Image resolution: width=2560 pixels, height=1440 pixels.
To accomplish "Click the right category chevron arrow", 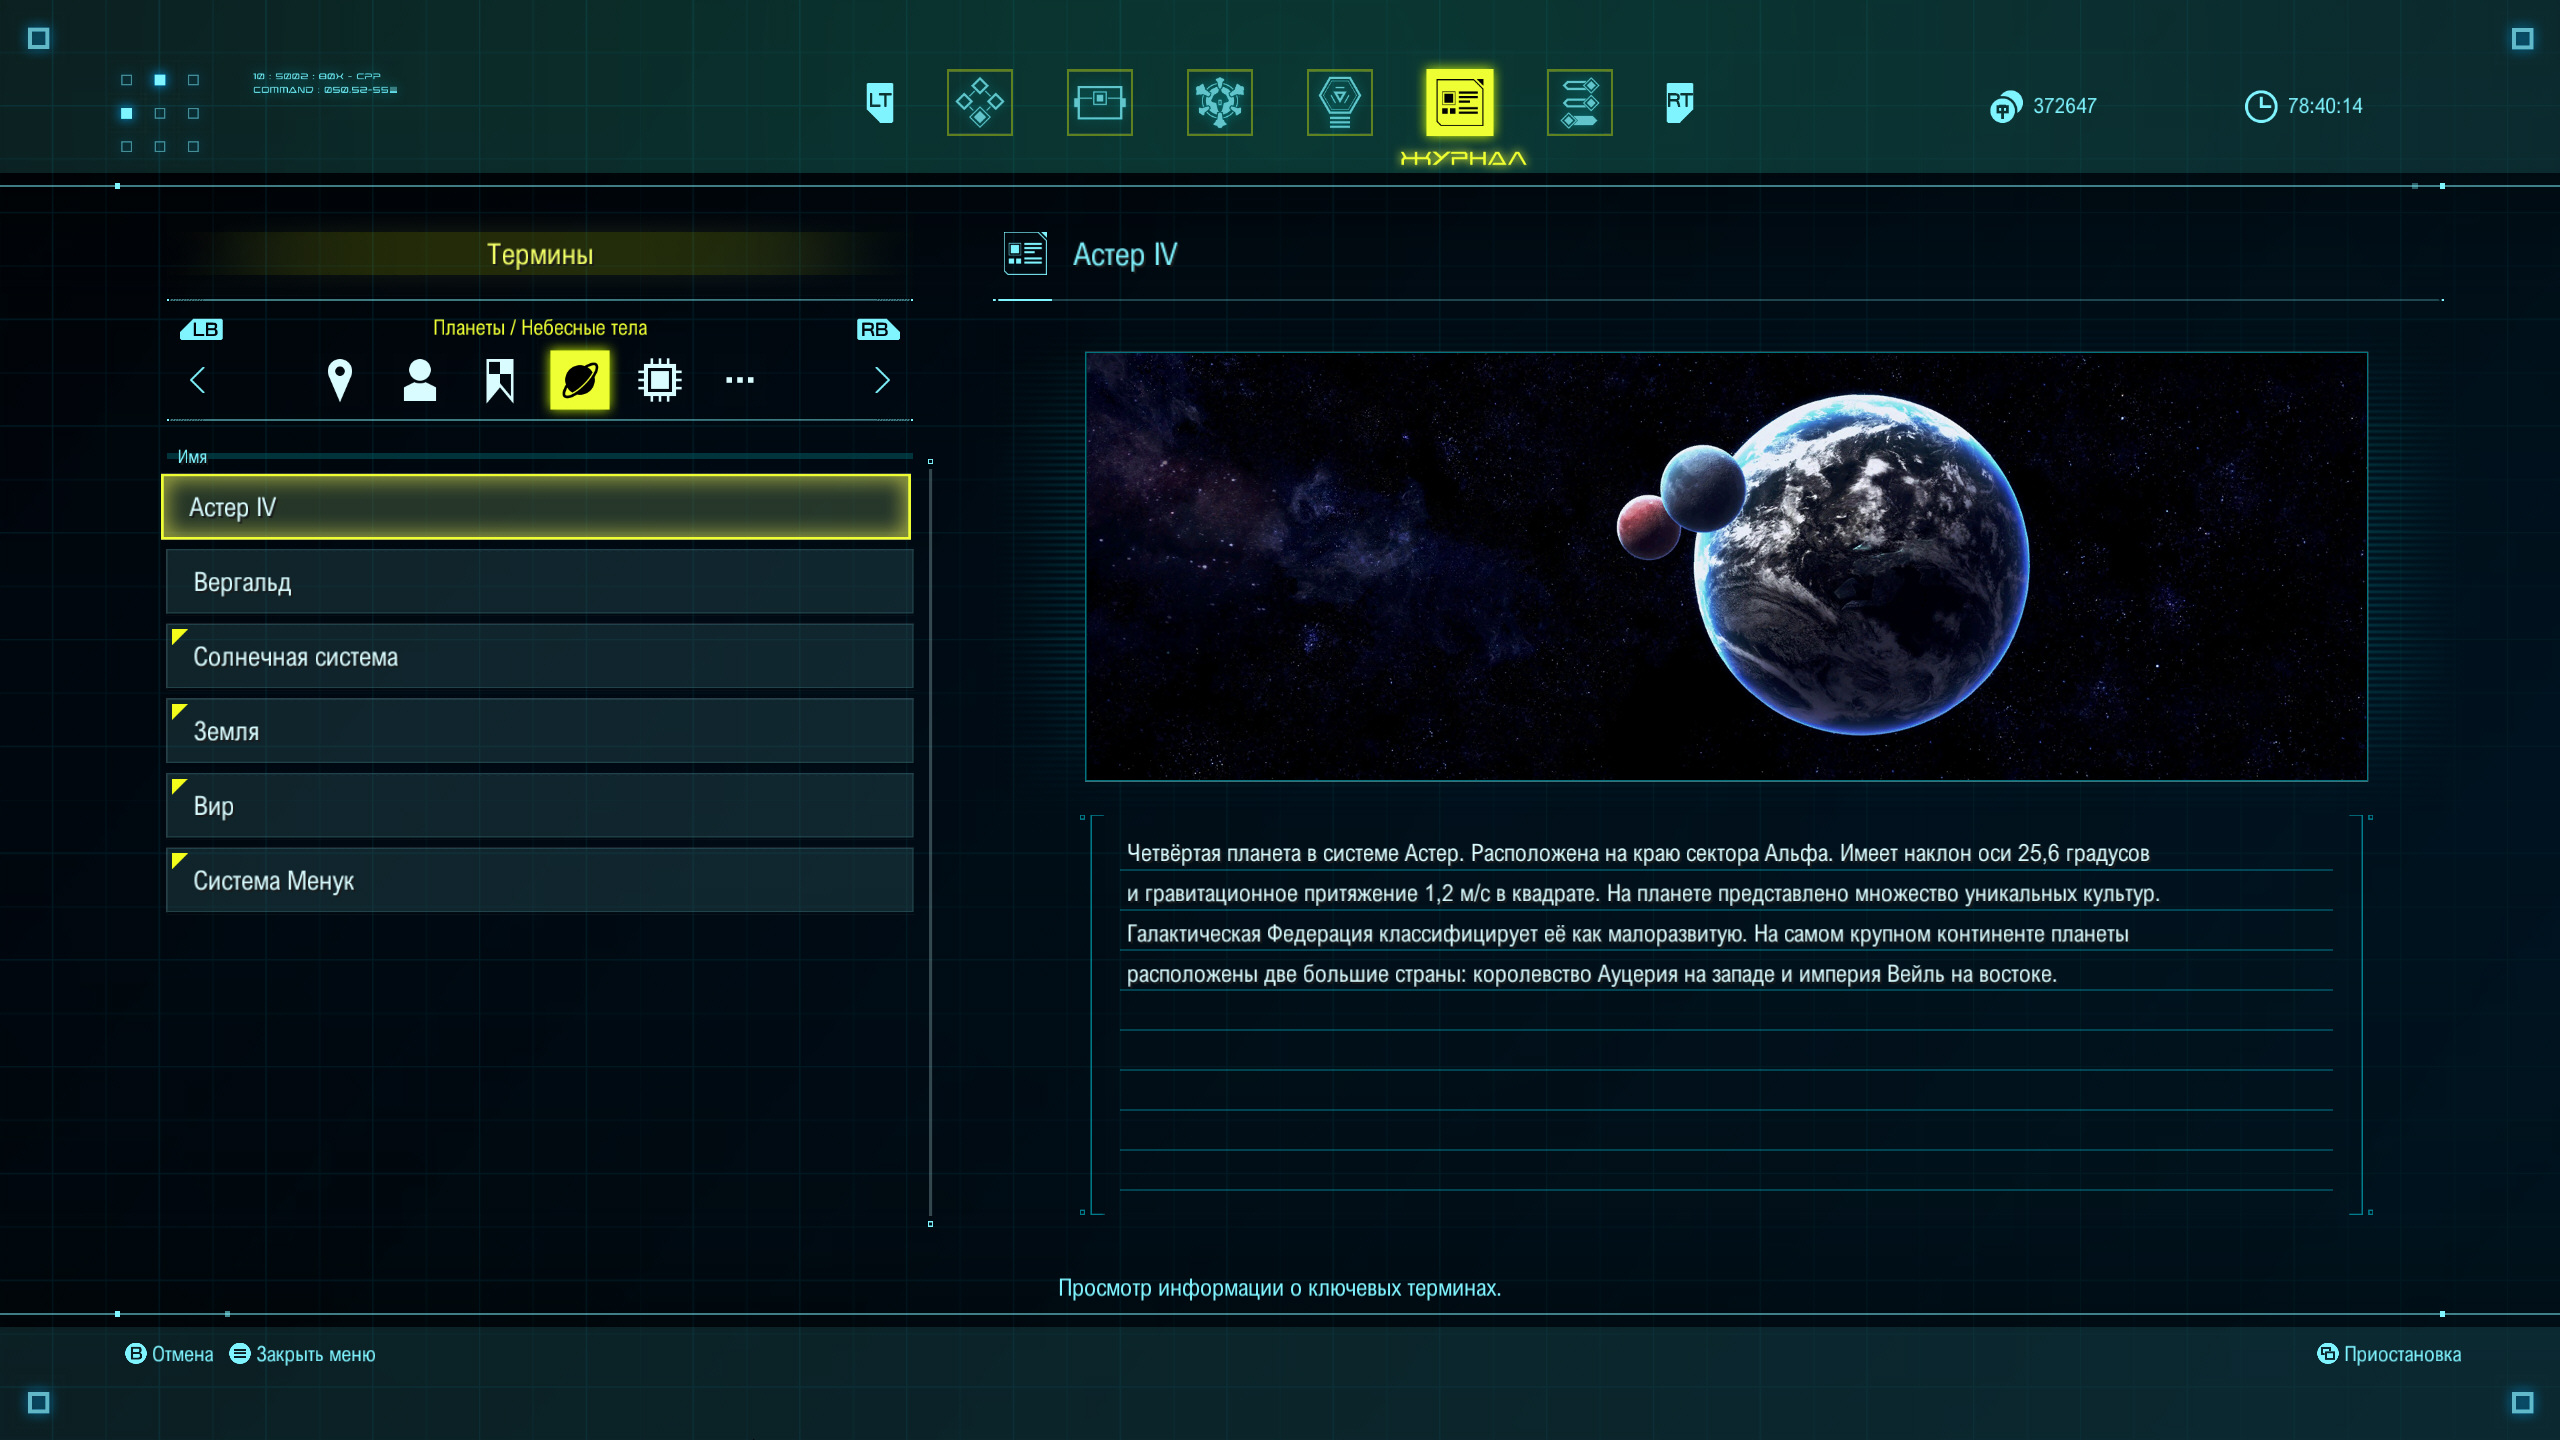I will tap(881, 380).
